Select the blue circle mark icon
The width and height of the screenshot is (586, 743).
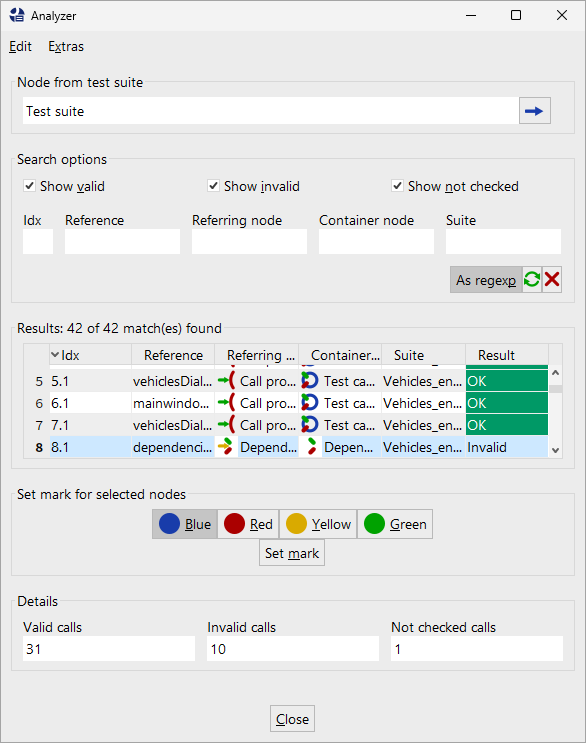169,524
